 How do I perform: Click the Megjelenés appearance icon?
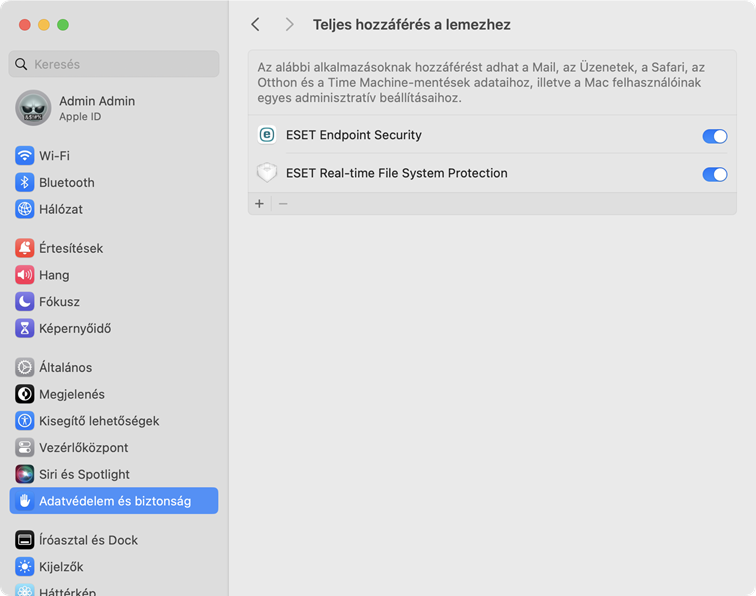tap(25, 394)
